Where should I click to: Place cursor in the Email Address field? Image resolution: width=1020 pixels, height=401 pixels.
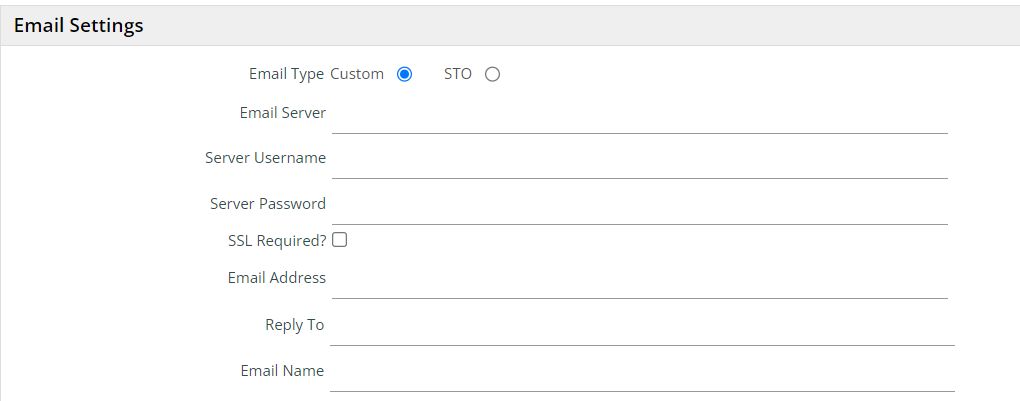point(639,281)
